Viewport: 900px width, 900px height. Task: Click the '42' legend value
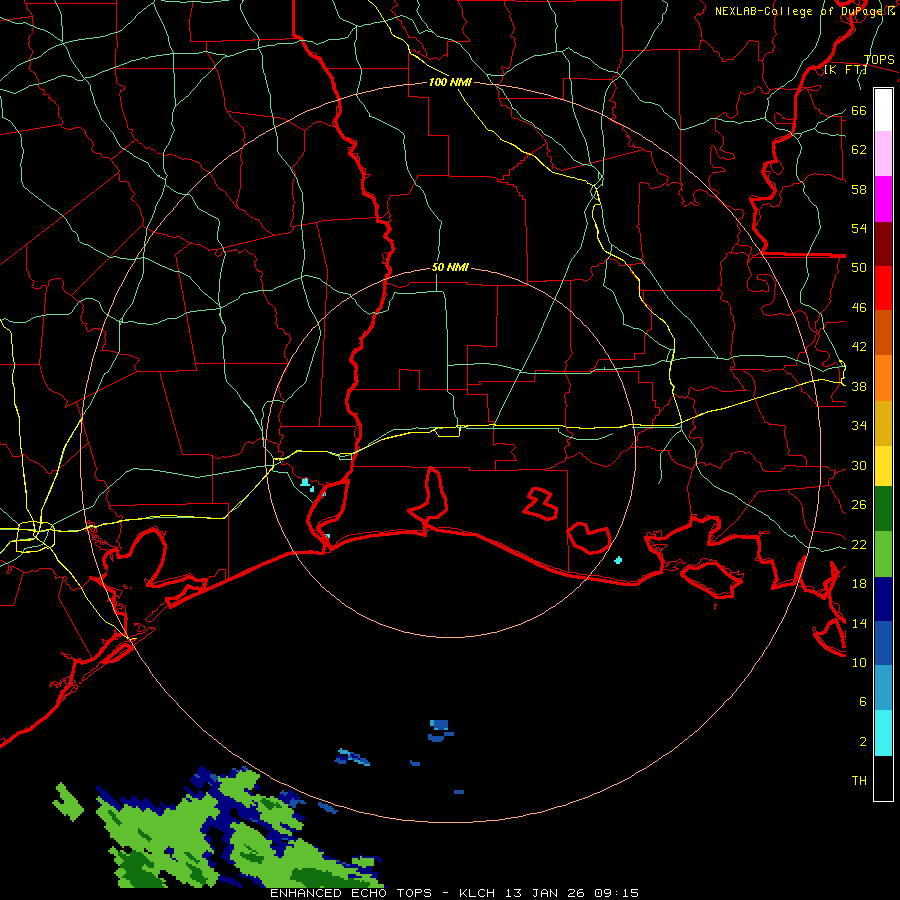pyautogui.click(x=859, y=347)
